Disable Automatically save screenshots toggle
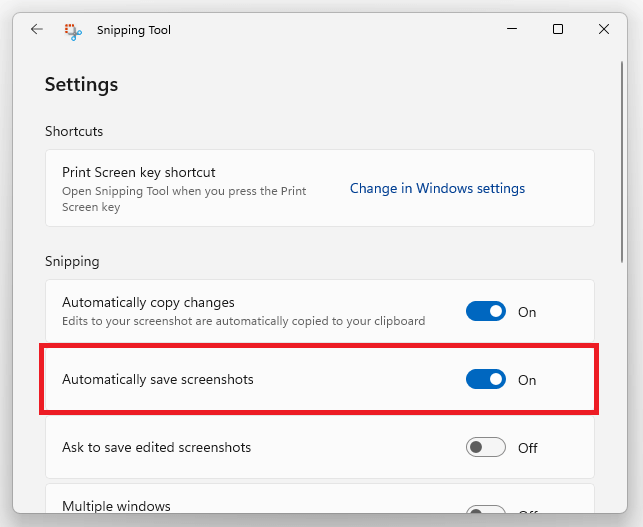643x527 pixels. pyautogui.click(x=486, y=379)
